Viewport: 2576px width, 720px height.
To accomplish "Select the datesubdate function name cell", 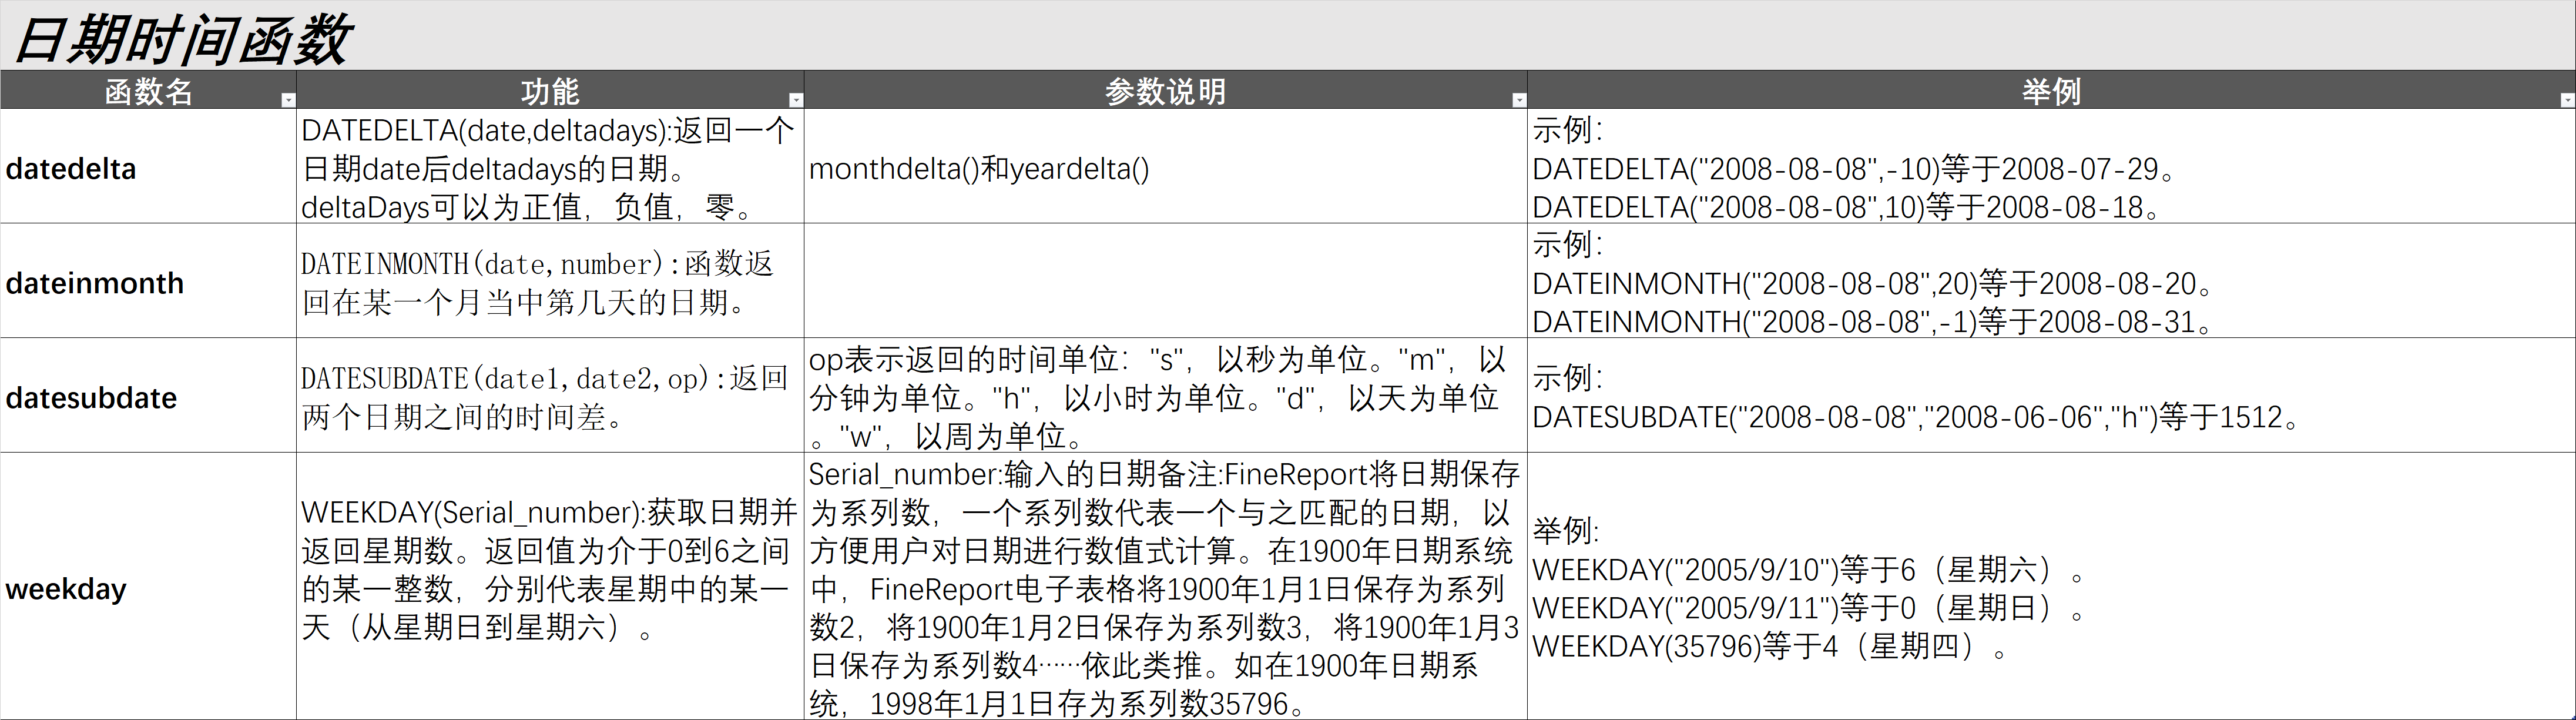I will coord(148,397).
